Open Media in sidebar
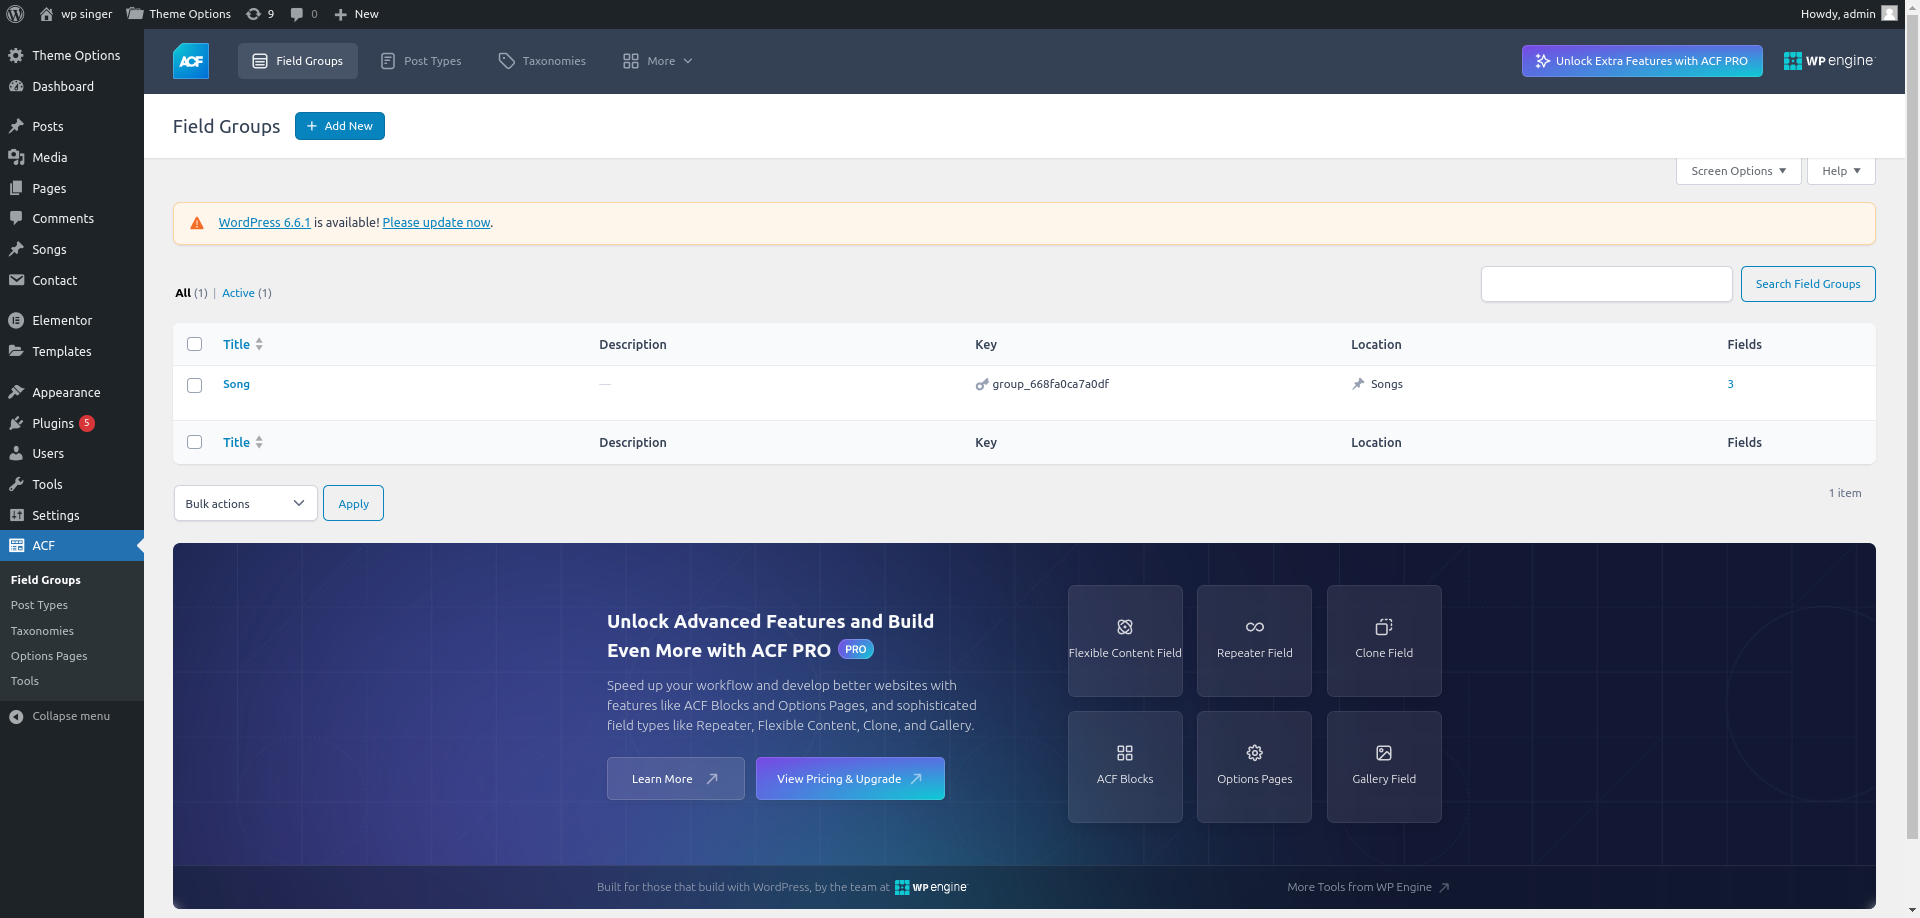 click(72, 157)
